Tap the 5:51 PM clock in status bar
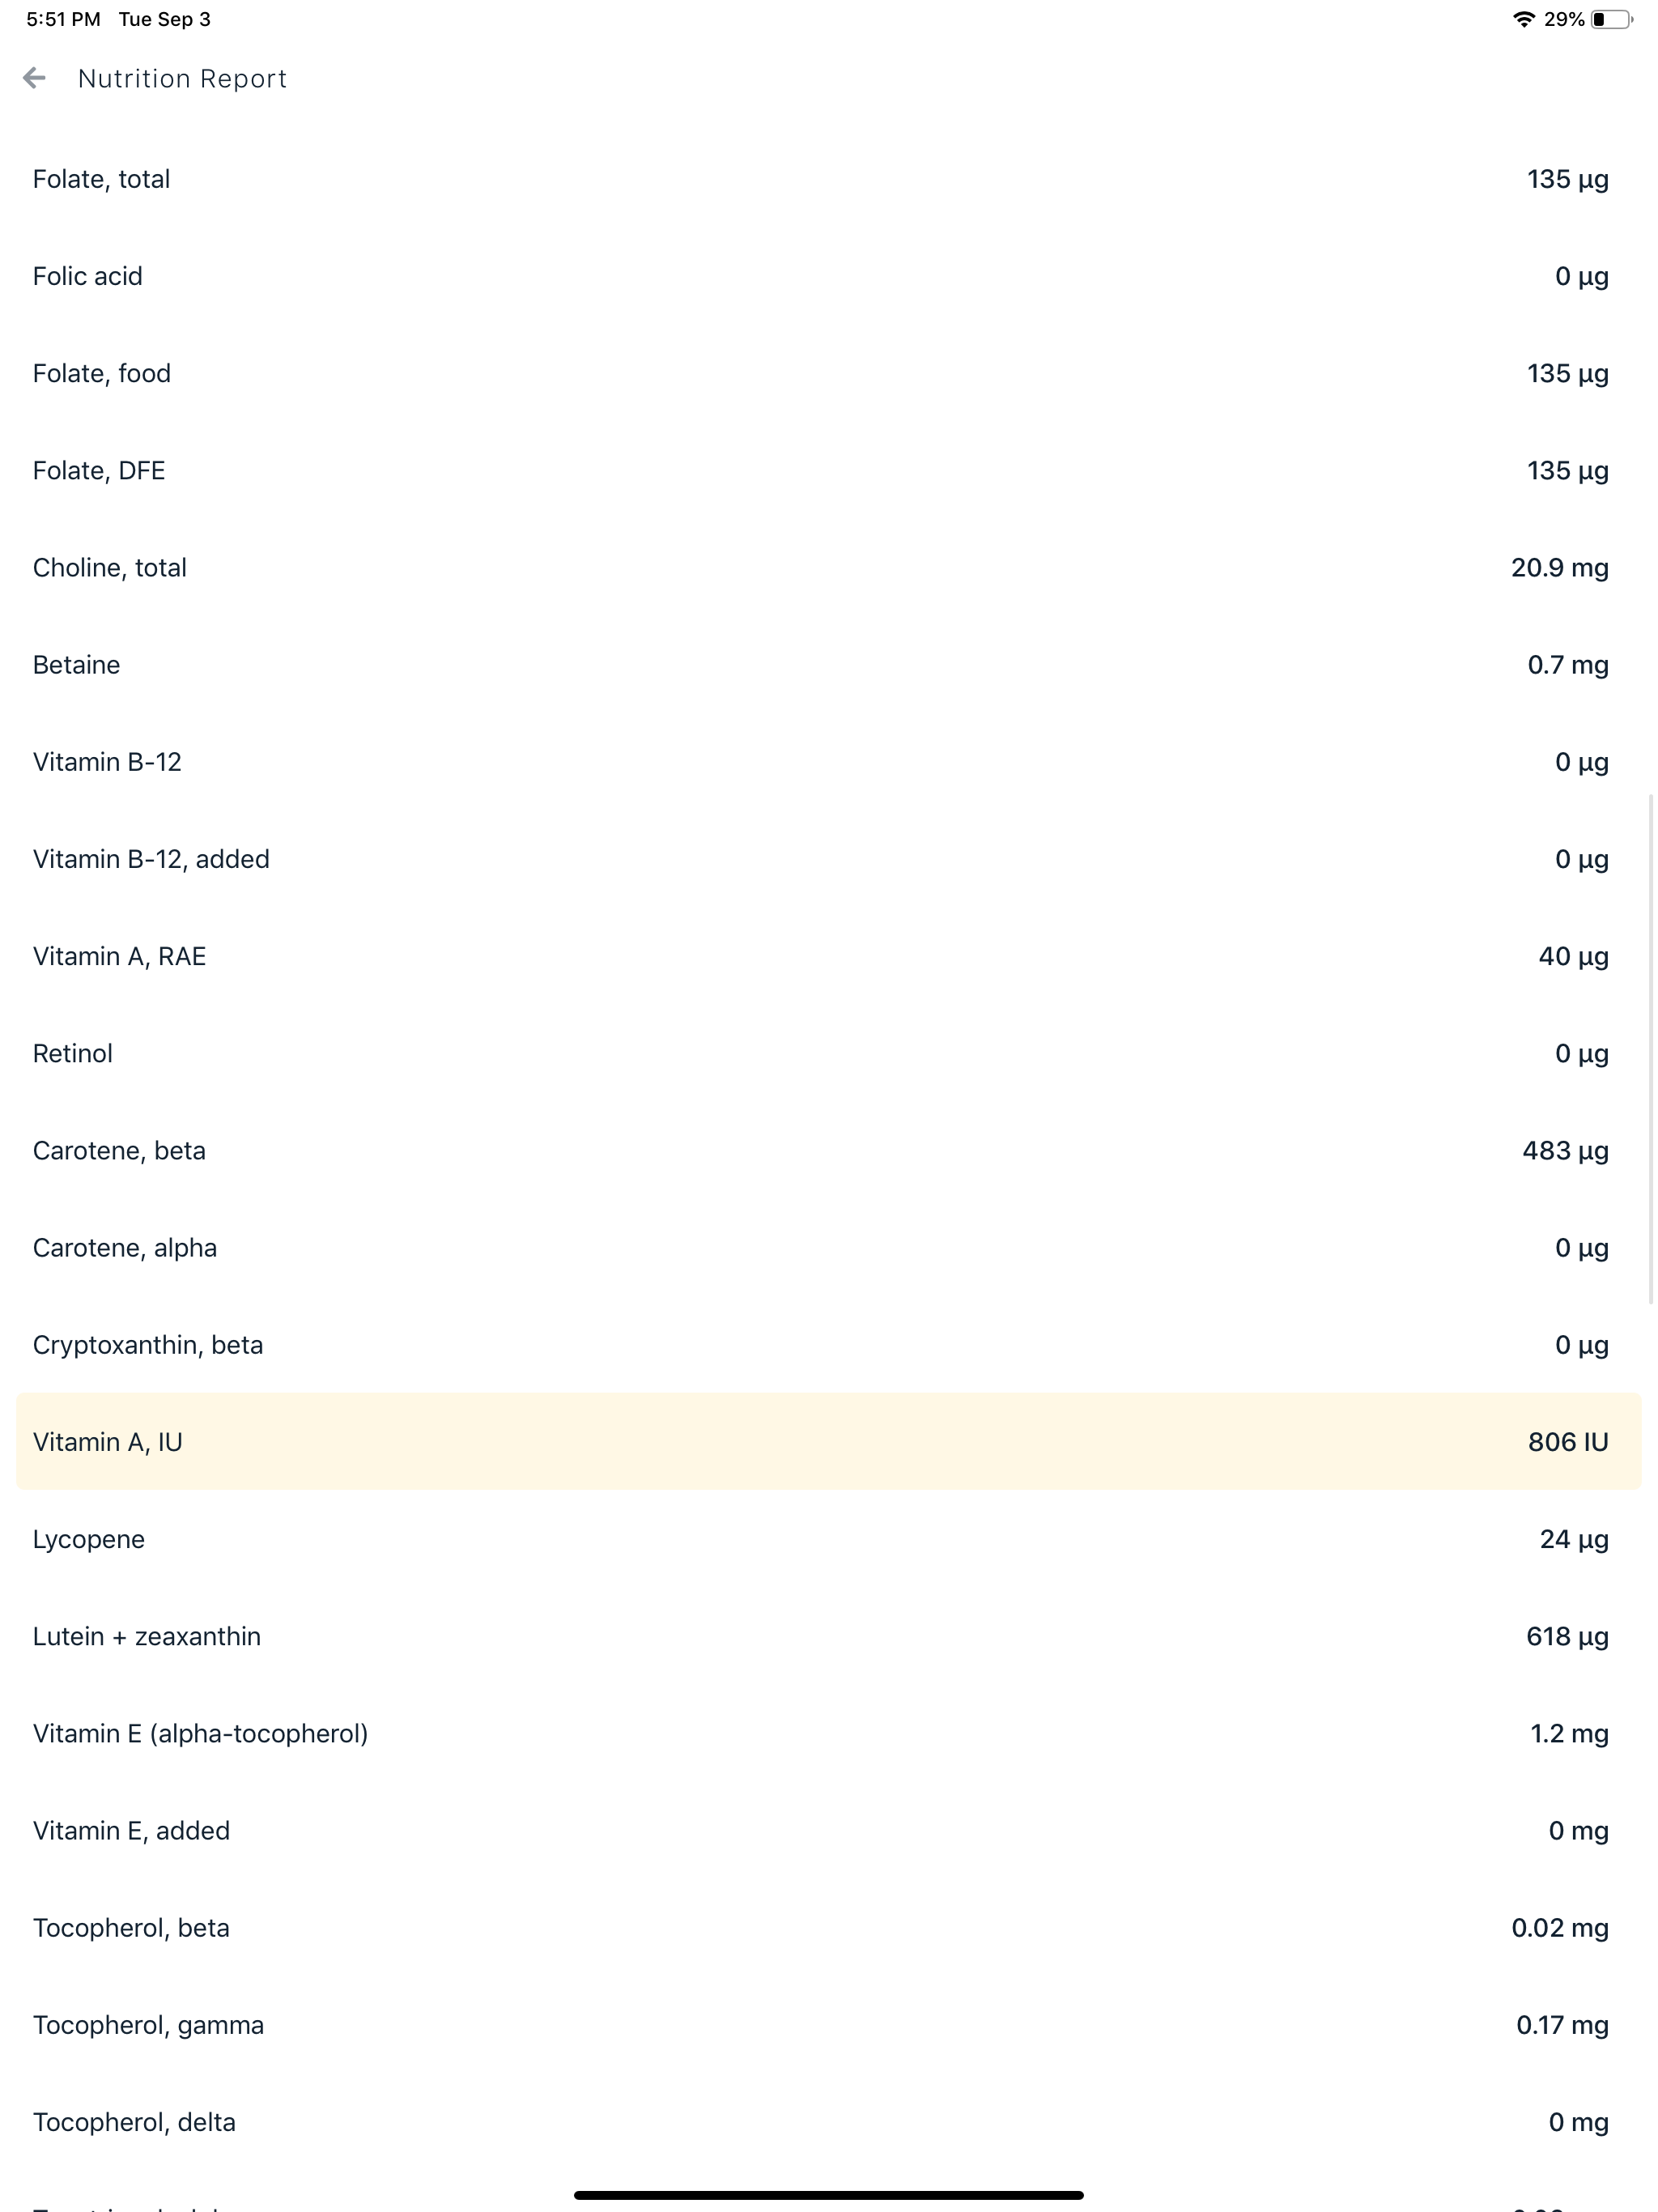Screen dimensions: 1658x2212 [x=63, y=19]
